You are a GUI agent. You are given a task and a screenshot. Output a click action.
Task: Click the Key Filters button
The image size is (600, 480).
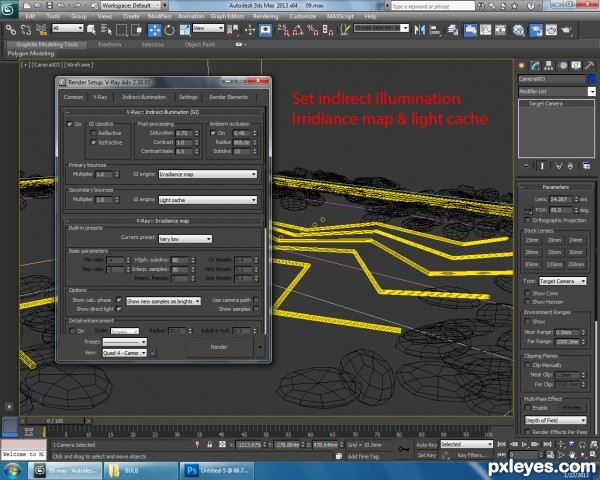point(472,455)
